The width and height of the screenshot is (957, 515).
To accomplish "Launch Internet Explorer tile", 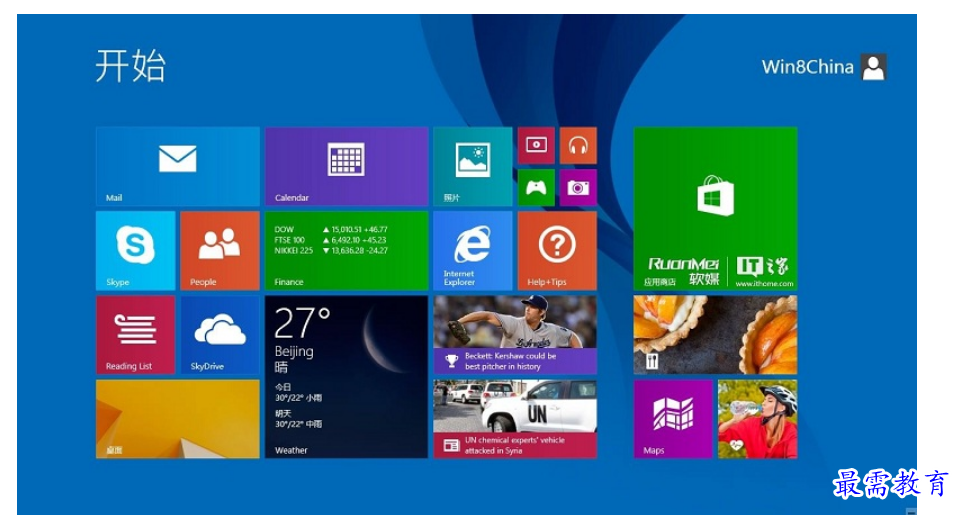I will [473, 250].
